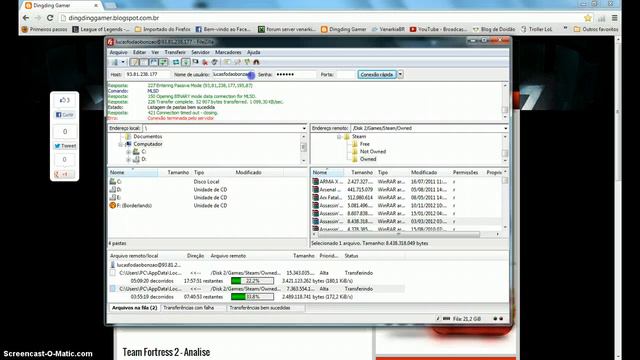Viewport: 640px width, 360px height.
Task: Disconnect from server toolbar icon
Action: (205, 62)
